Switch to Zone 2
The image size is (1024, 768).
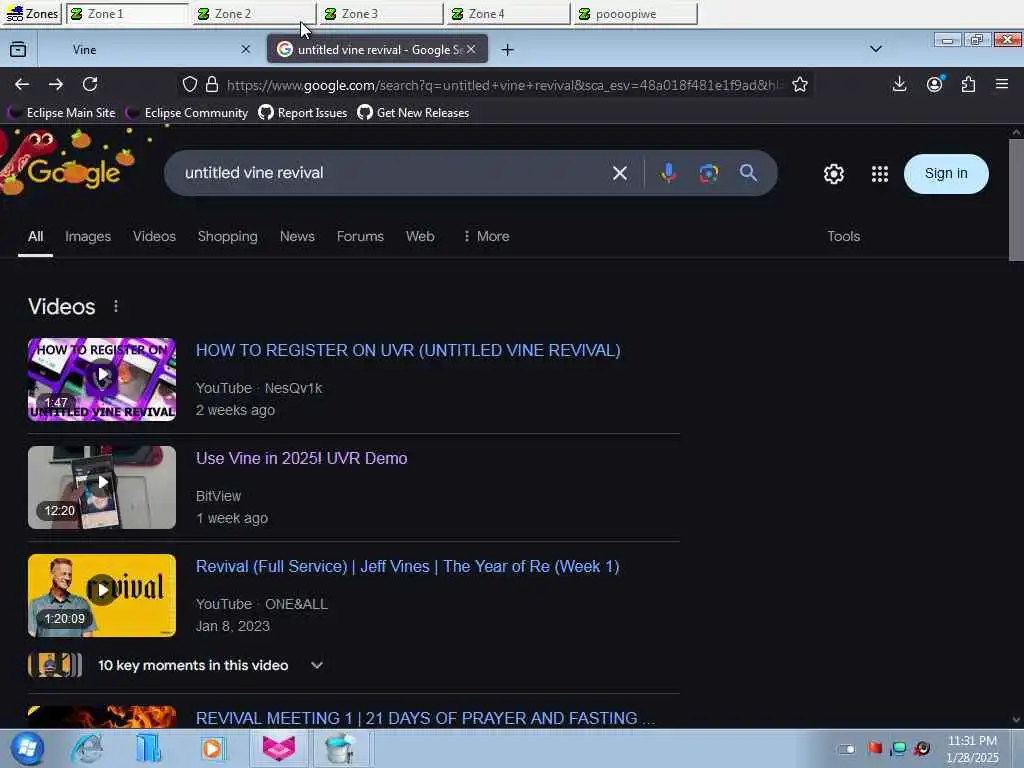pos(255,14)
